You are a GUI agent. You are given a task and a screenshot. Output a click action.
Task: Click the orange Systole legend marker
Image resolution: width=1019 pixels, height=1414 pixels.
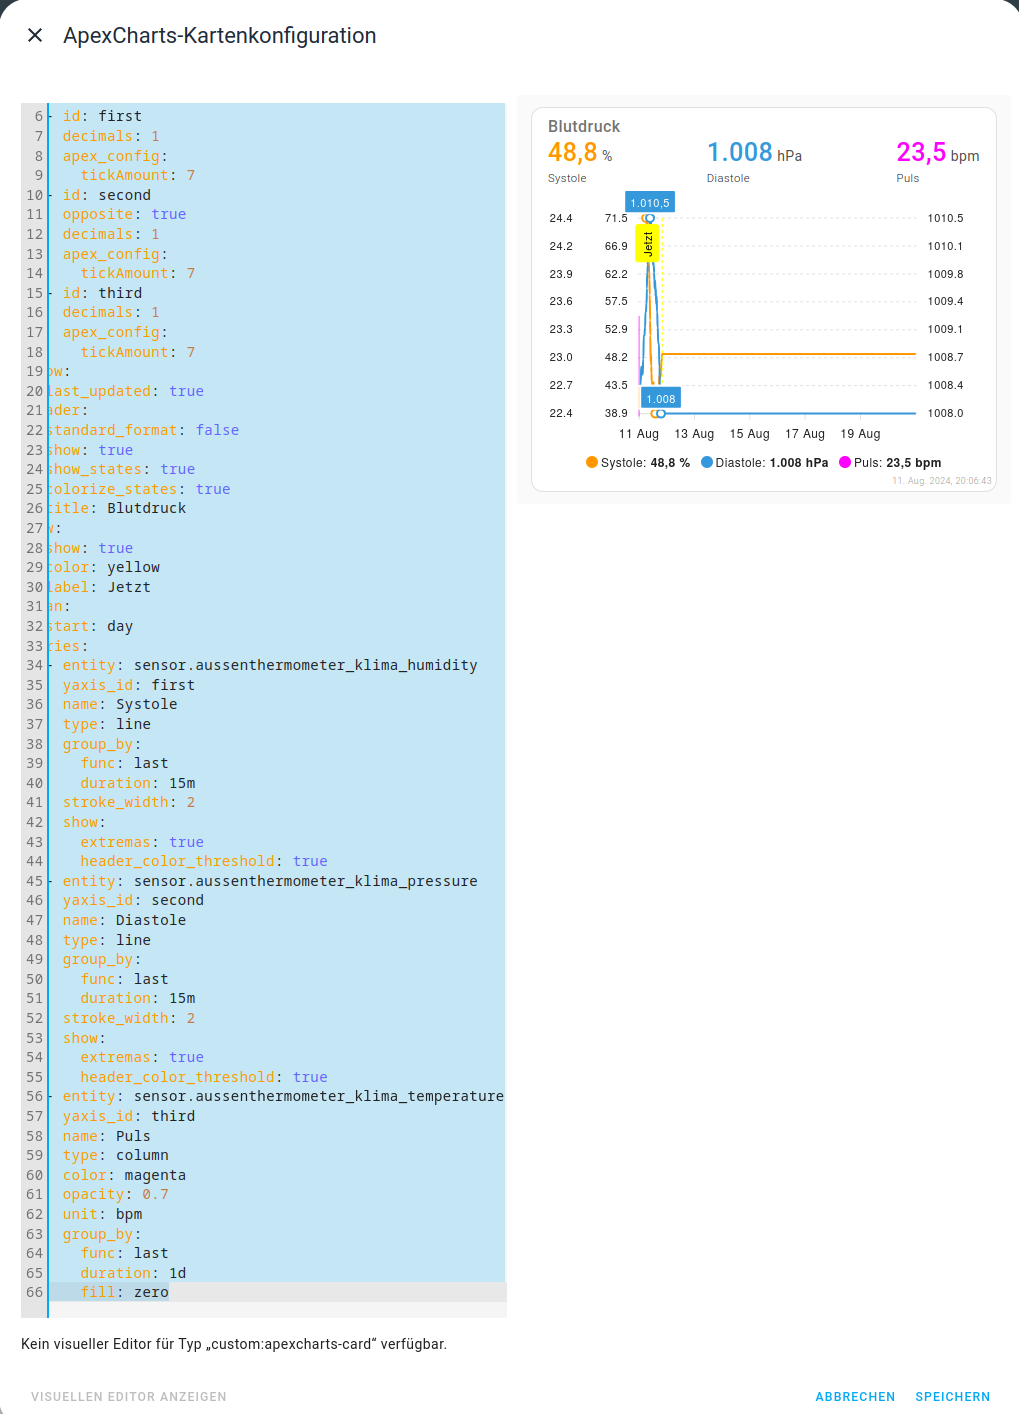coord(592,462)
